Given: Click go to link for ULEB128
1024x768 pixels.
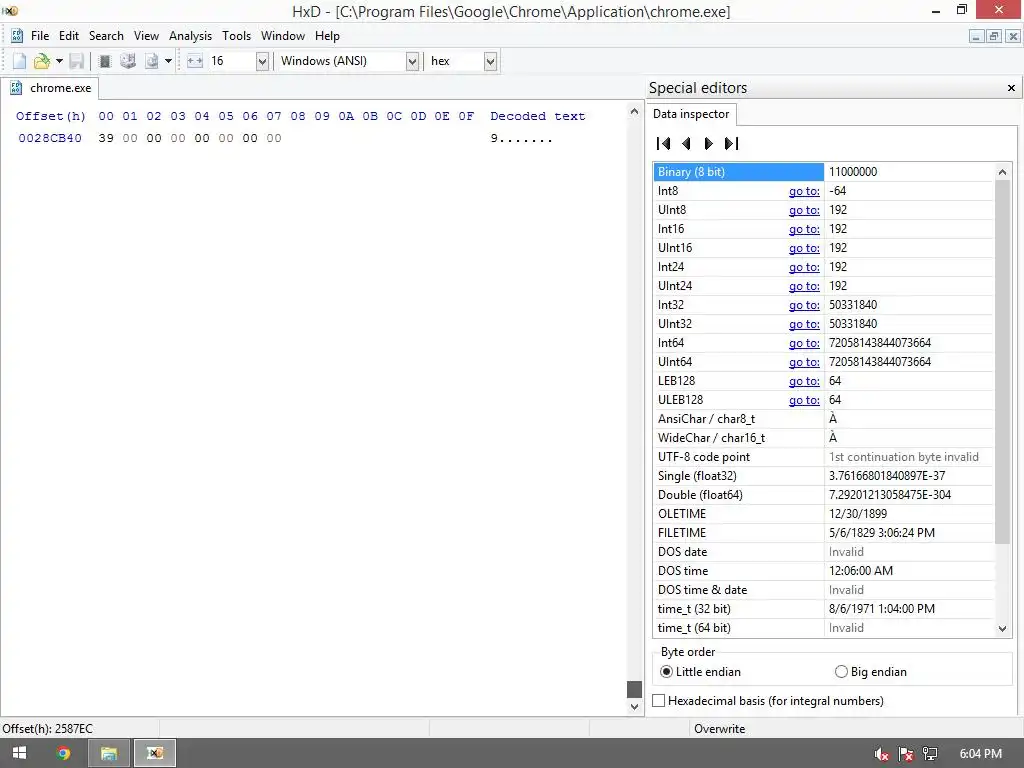Looking at the screenshot, I should tap(804, 400).
